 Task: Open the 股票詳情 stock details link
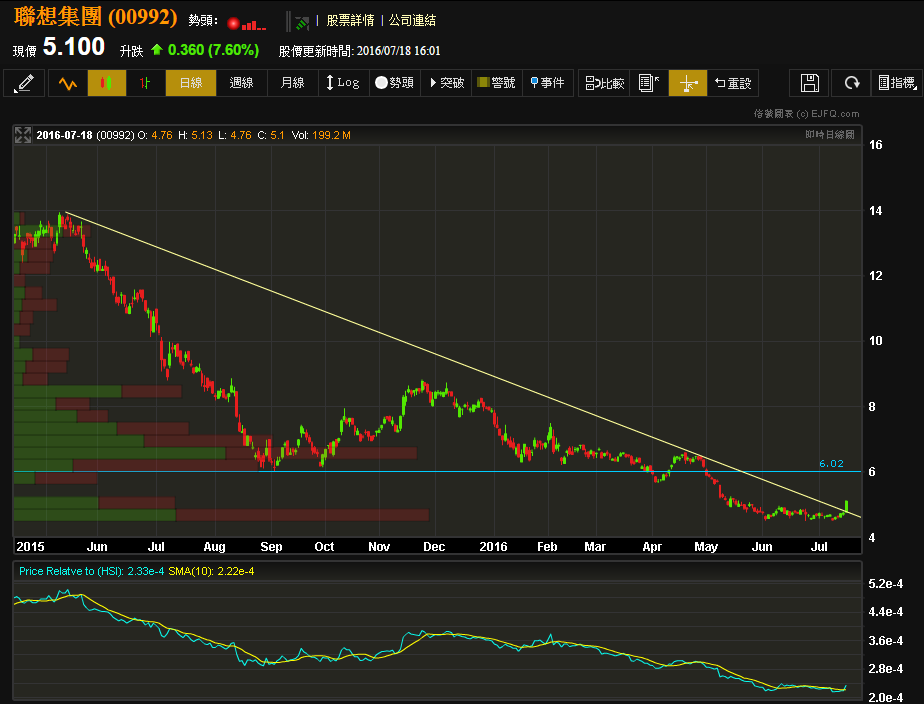[x=350, y=21]
